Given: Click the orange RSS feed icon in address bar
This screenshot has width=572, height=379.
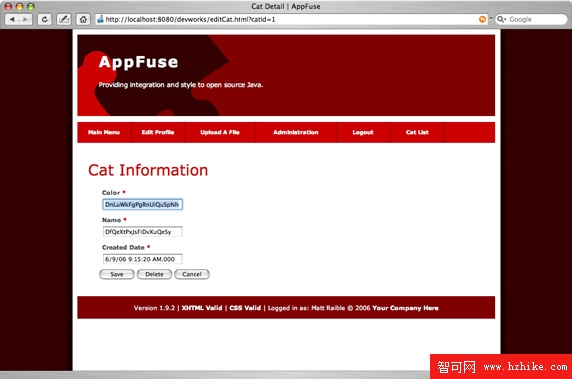Looking at the screenshot, I should tap(482, 19).
